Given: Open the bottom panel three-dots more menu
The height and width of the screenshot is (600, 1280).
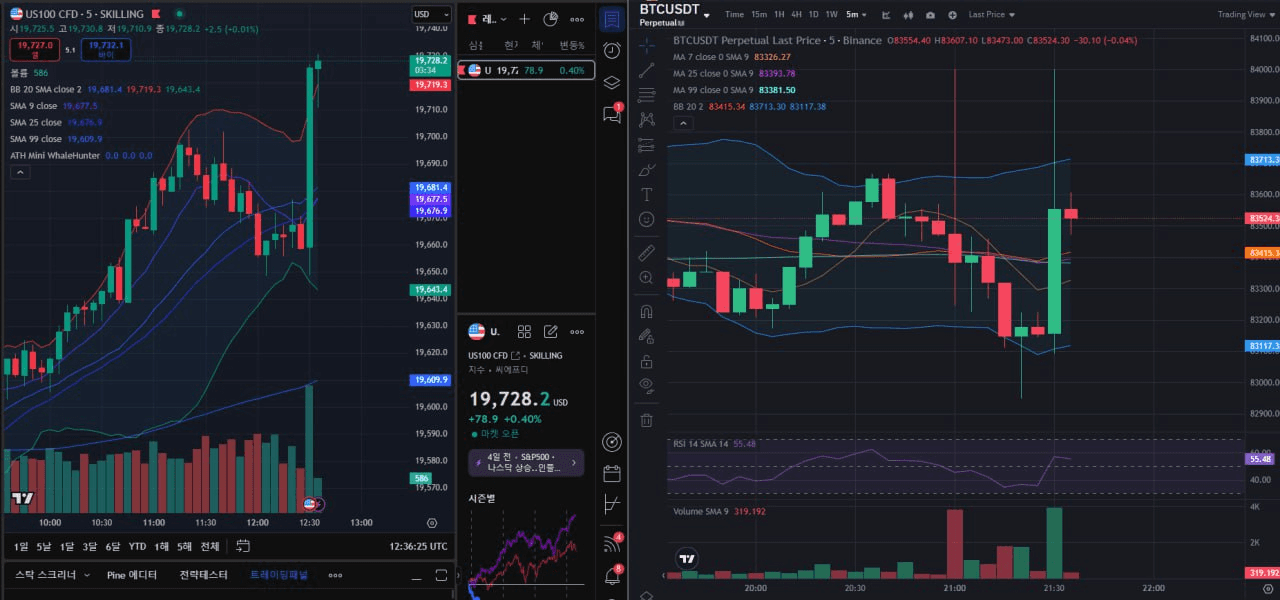Looking at the screenshot, I should click(x=336, y=575).
